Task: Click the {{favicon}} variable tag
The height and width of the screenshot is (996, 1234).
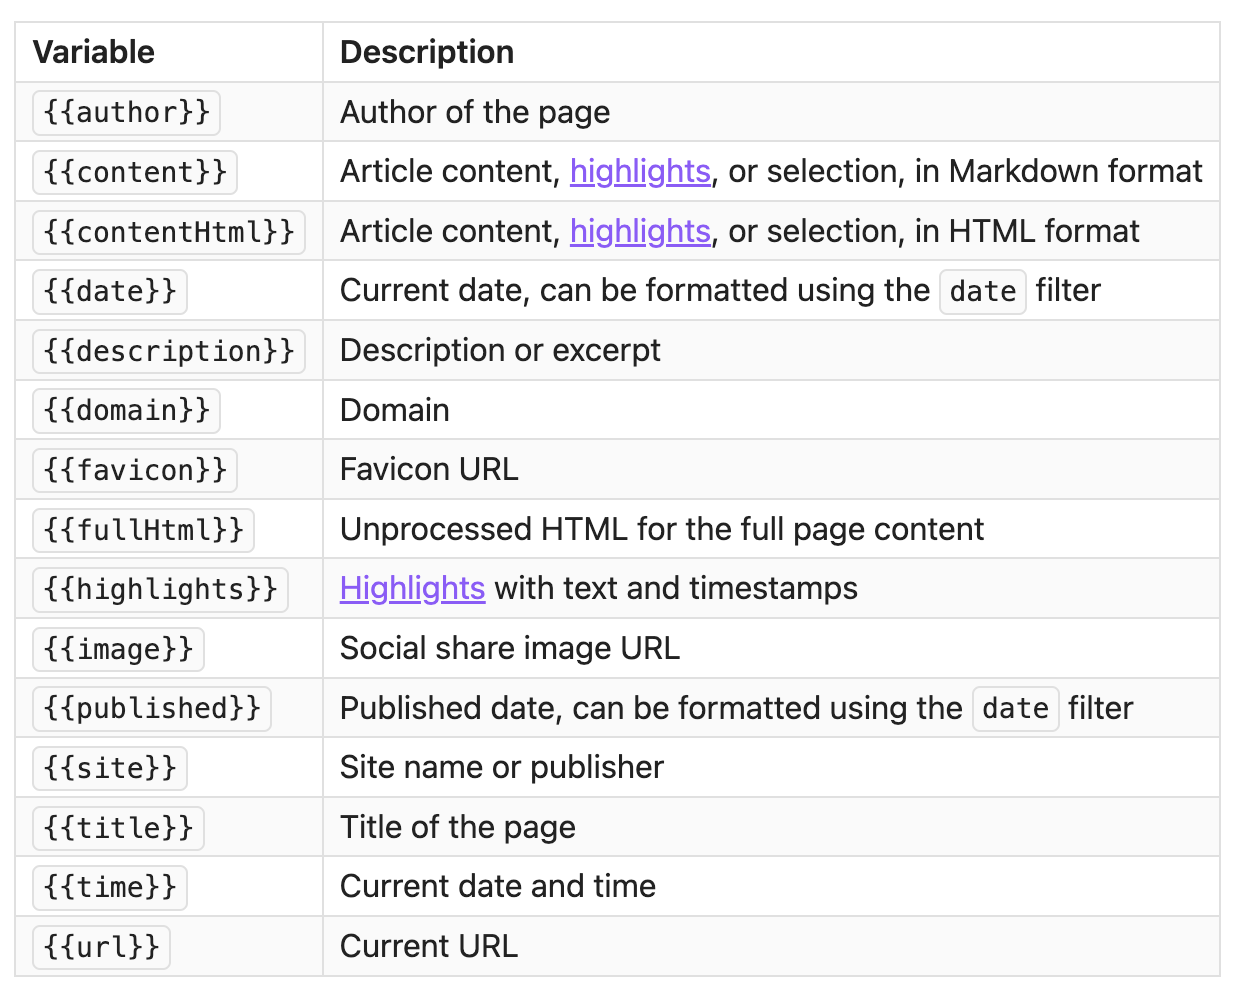Action: (x=135, y=470)
